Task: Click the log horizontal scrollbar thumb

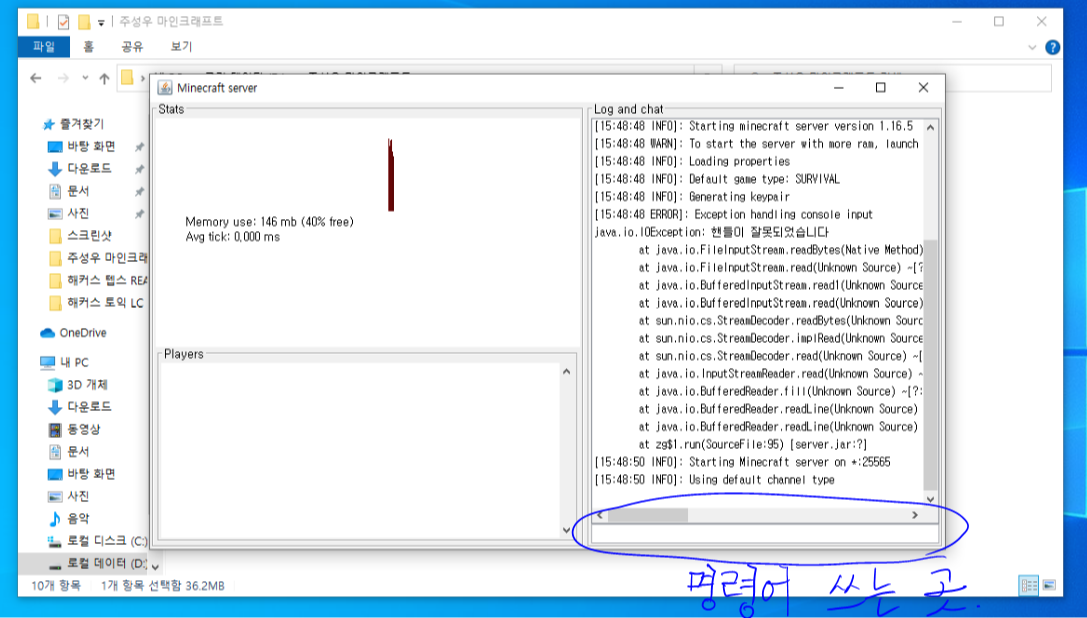Action: click(x=647, y=515)
